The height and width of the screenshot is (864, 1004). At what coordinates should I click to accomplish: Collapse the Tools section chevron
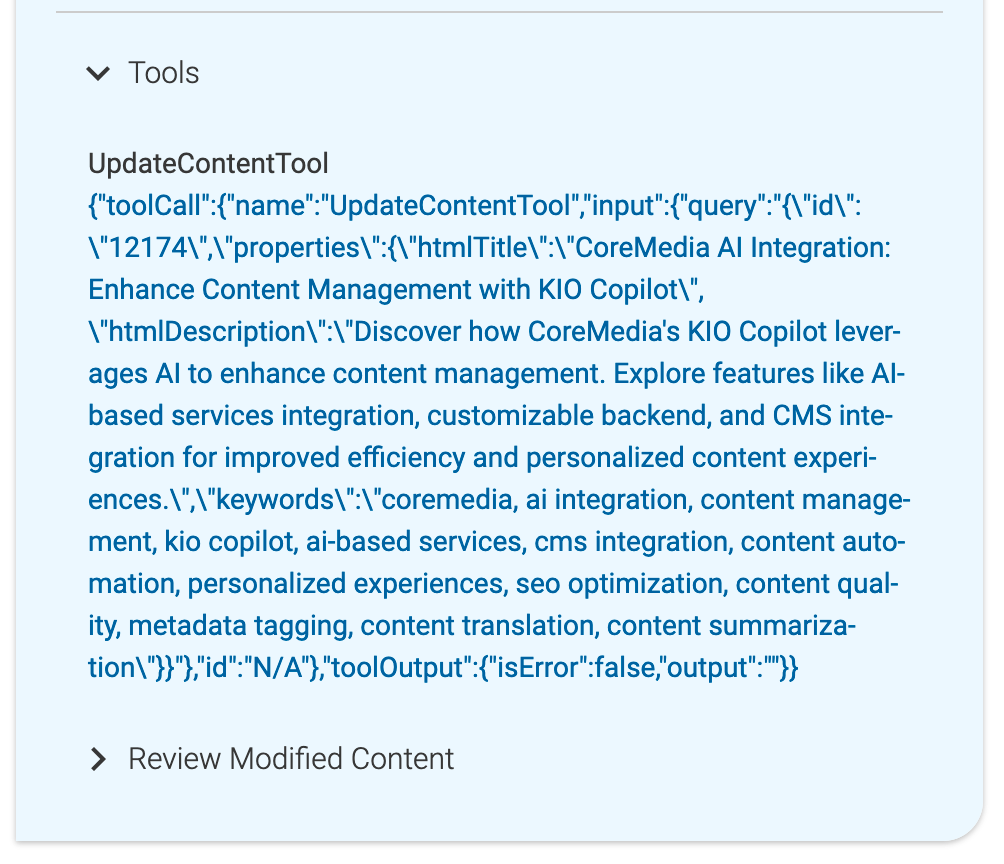tap(98, 73)
